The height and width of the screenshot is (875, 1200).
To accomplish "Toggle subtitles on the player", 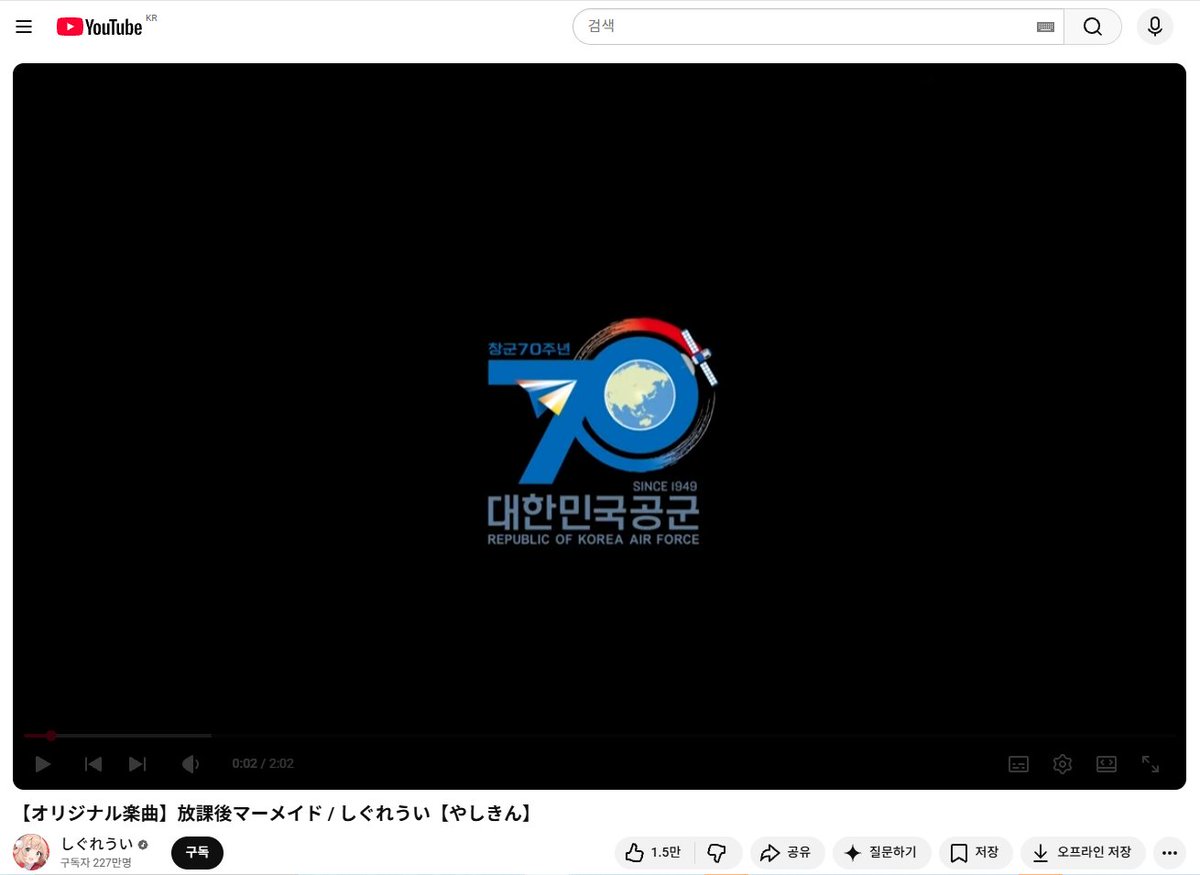I will click(x=1018, y=764).
